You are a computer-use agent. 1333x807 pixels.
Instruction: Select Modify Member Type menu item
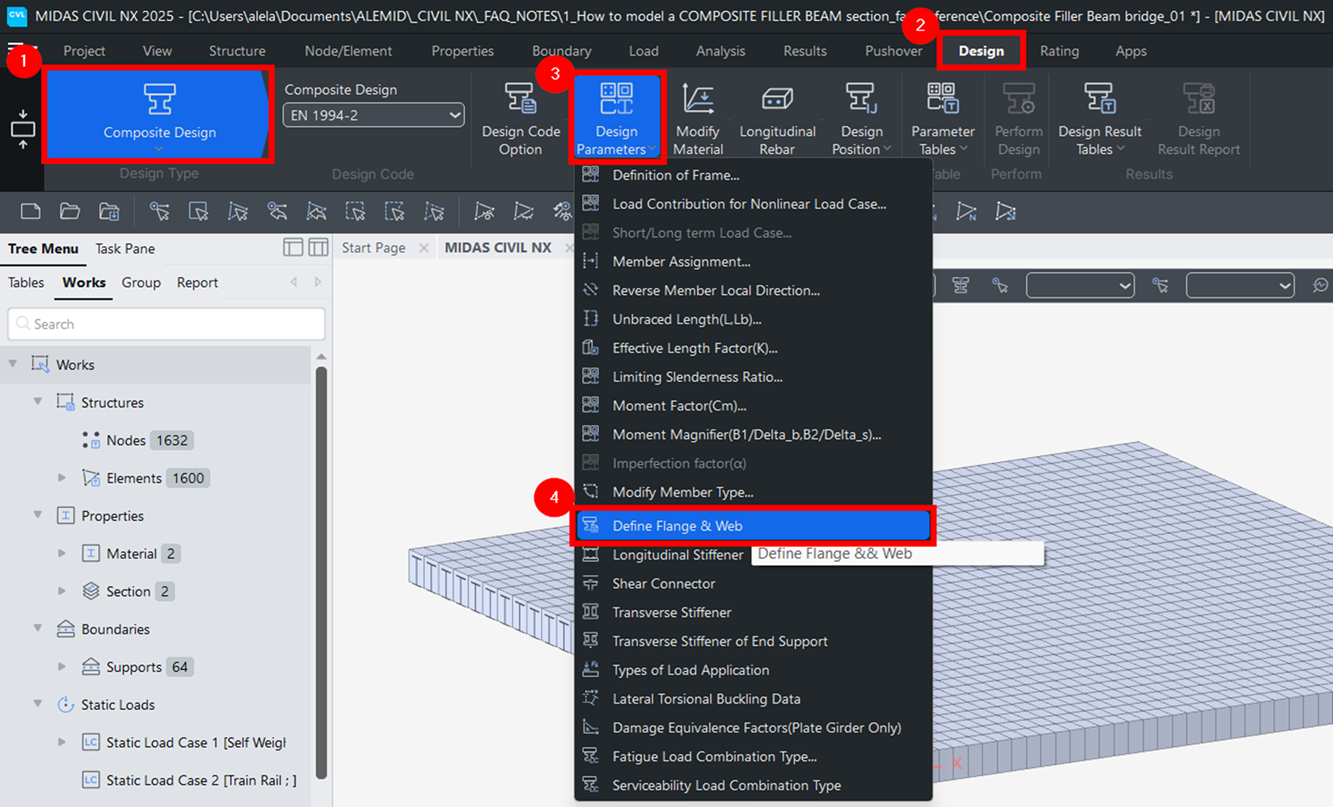pyautogui.click(x=753, y=492)
